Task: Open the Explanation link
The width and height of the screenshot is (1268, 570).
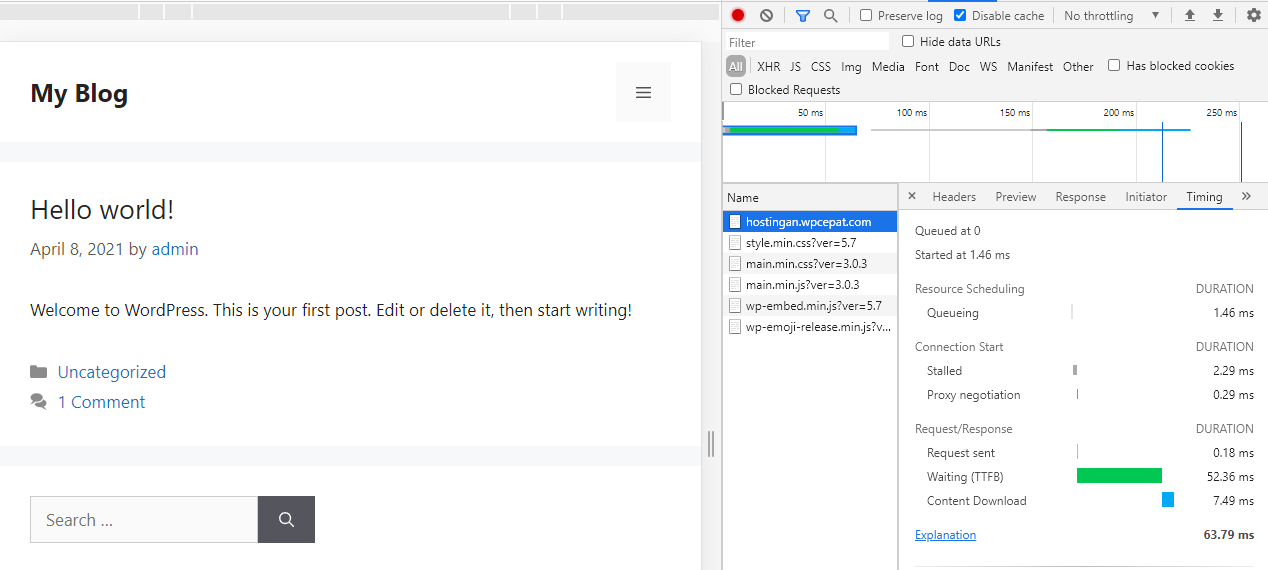Action: (x=945, y=535)
